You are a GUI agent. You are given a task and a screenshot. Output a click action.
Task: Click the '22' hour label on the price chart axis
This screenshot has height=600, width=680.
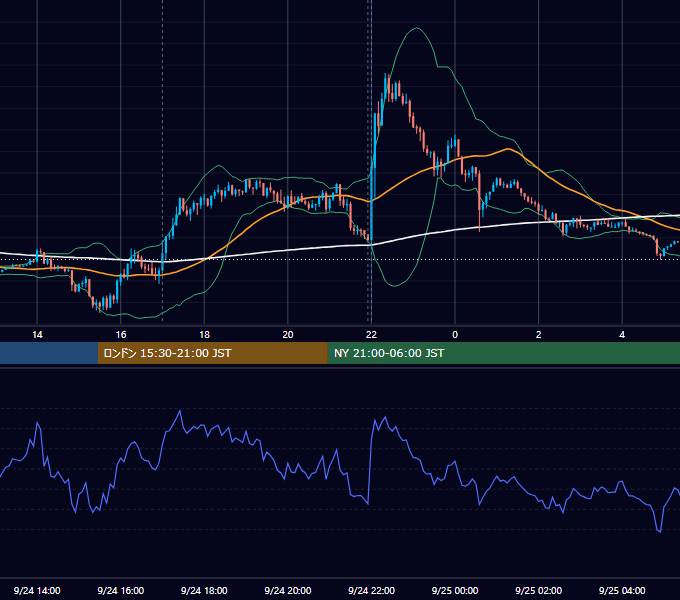tap(371, 335)
